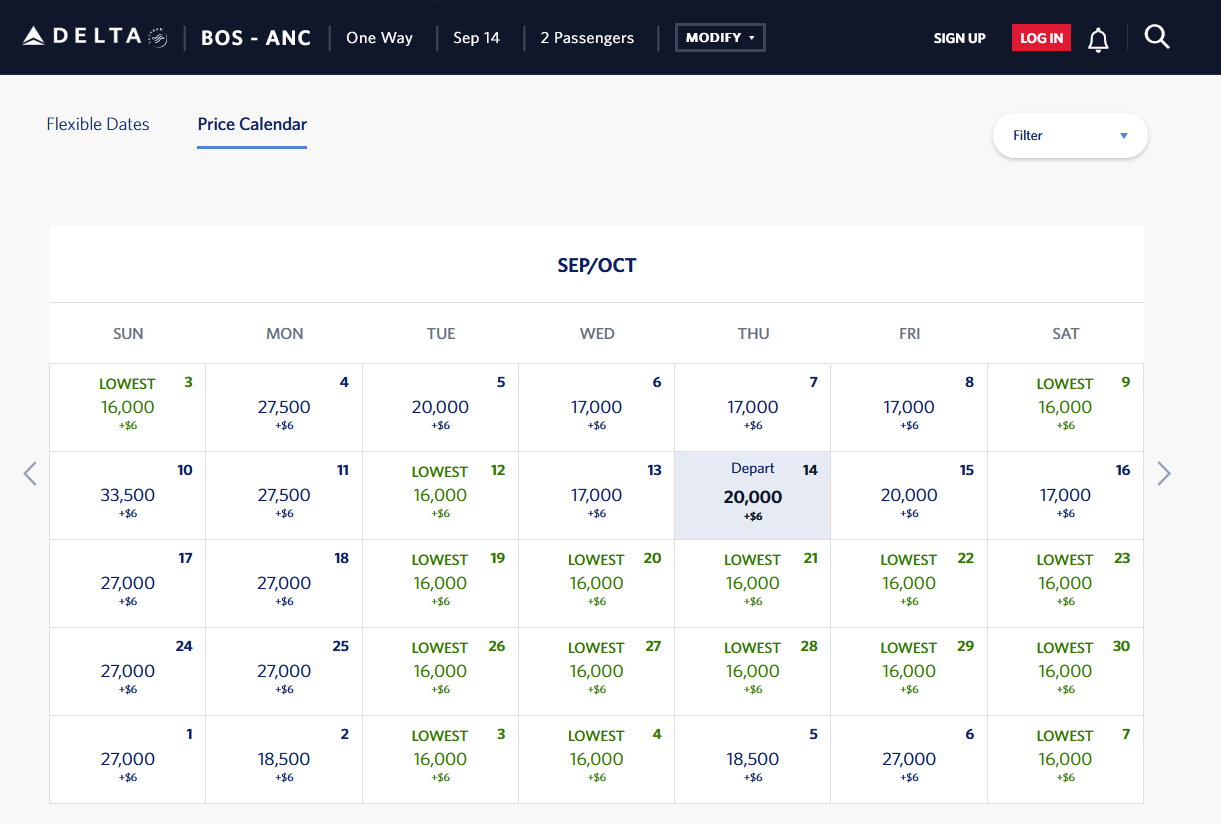Select September 3 lowest fare cell
The width and height of the screenshot is (1221, 824).
(x=128, y=408)
